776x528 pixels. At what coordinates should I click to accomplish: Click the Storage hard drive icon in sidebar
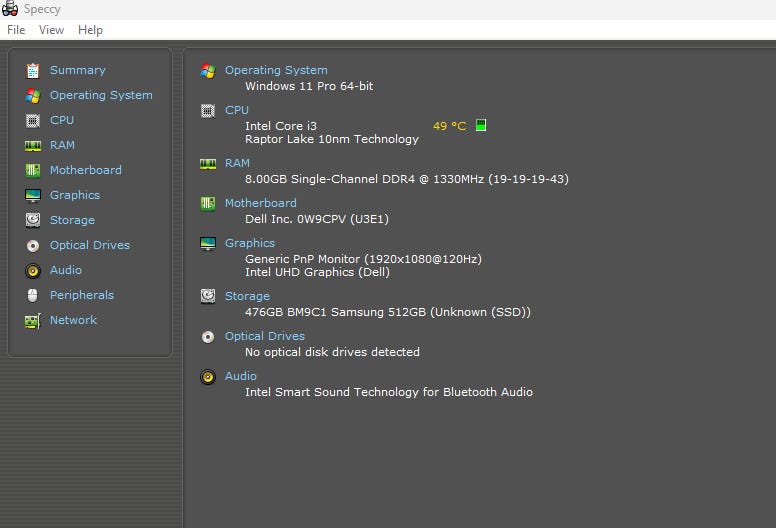point(33,220)
